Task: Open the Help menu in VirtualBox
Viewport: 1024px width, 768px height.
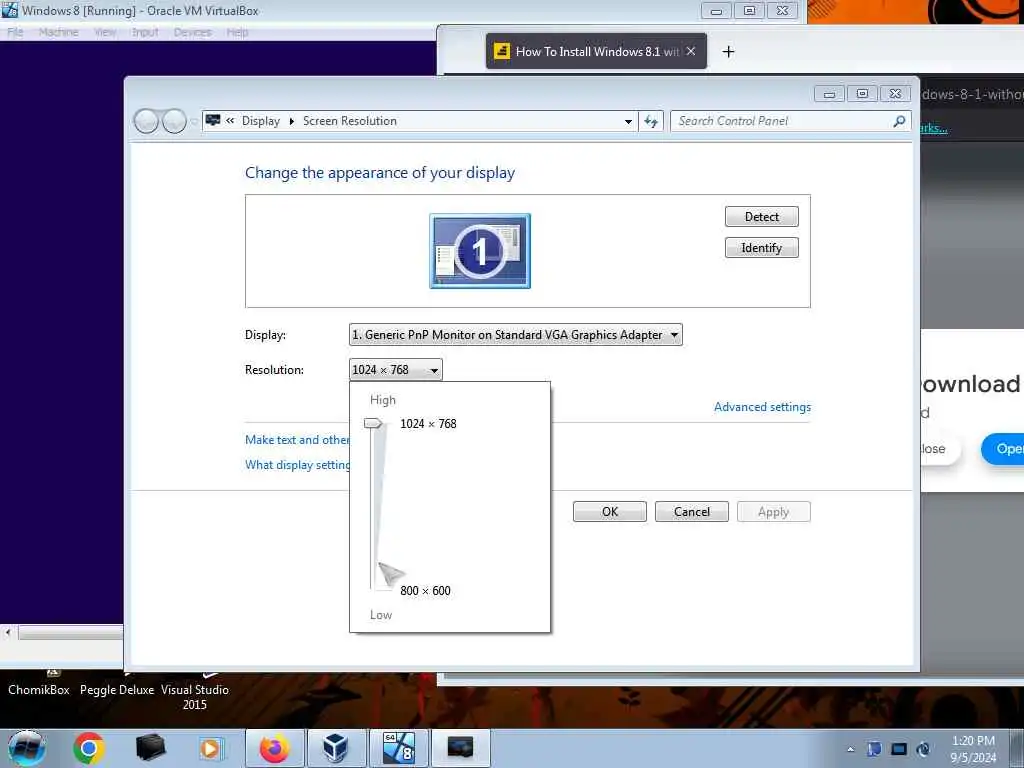Action: point(237,32)
